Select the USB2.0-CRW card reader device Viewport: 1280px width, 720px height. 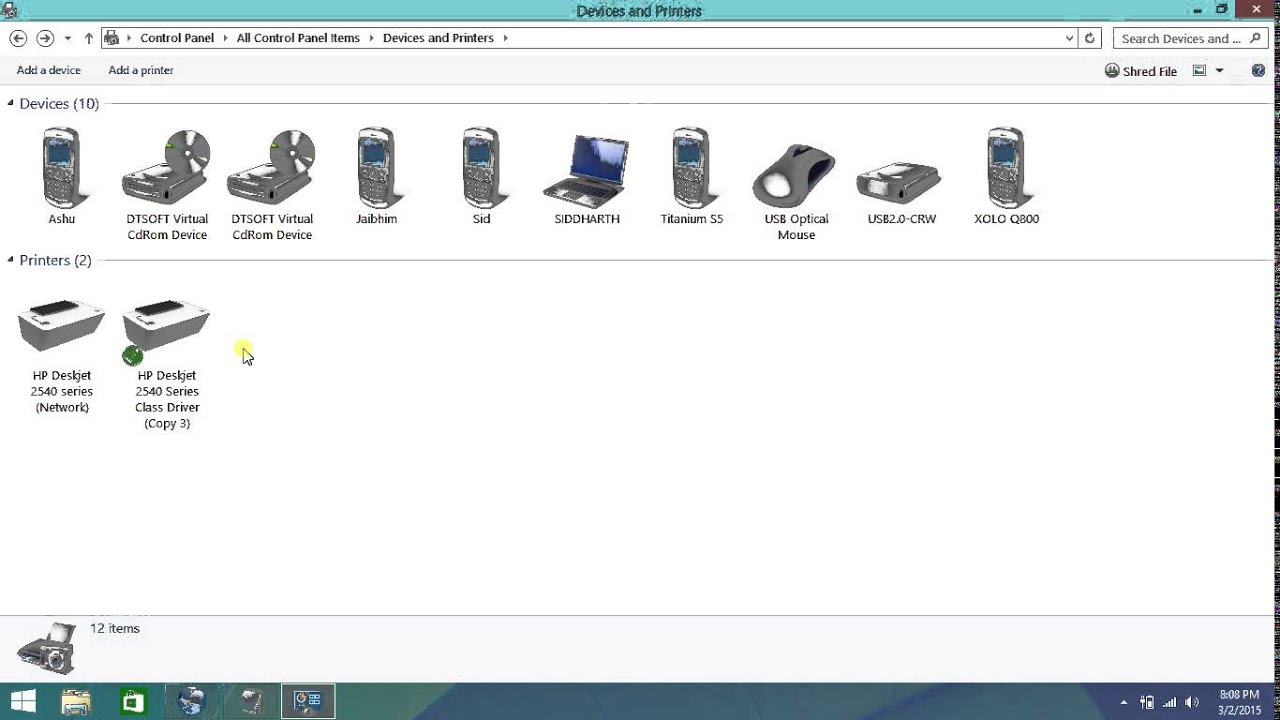[901, 183]
